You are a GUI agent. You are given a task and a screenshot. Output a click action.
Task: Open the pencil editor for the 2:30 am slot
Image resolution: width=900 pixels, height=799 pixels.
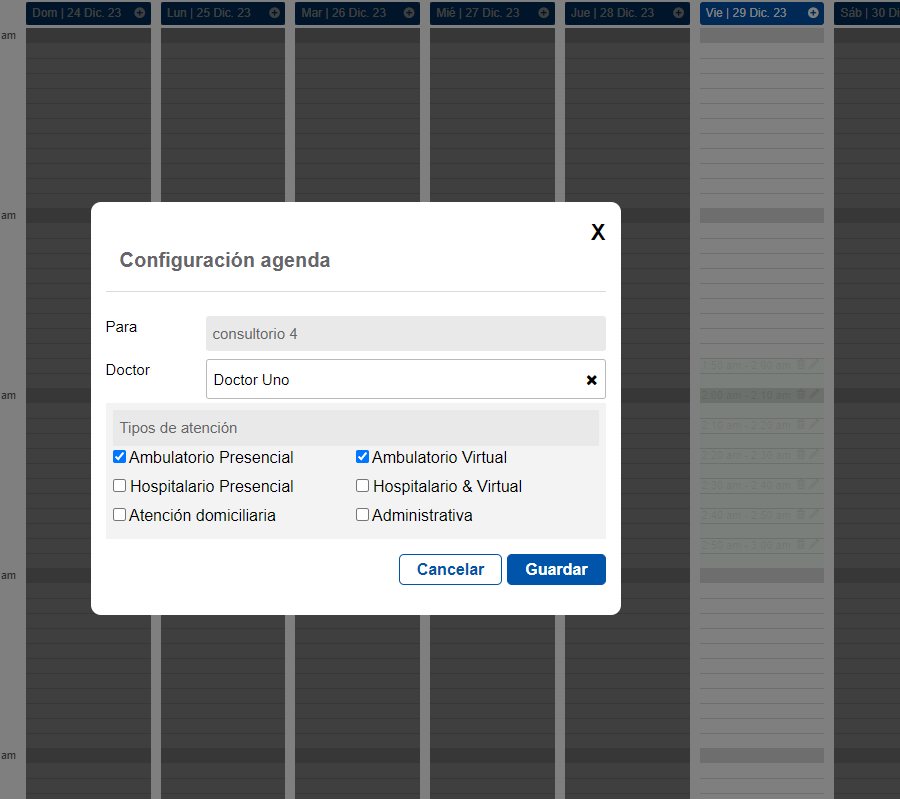tap(814, 485)
